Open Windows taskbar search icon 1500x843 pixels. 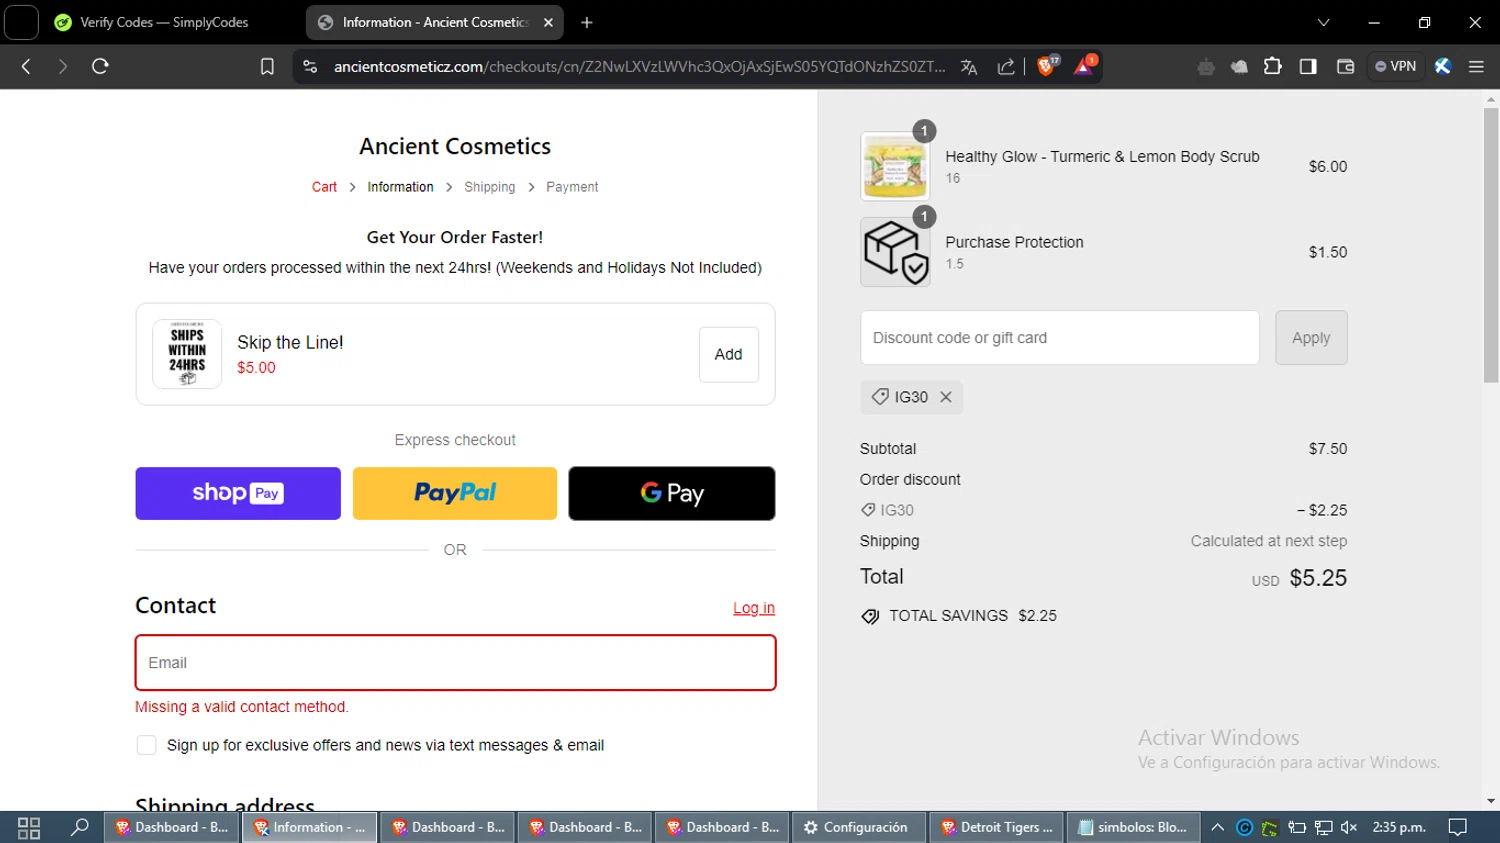tap(80, 827)
